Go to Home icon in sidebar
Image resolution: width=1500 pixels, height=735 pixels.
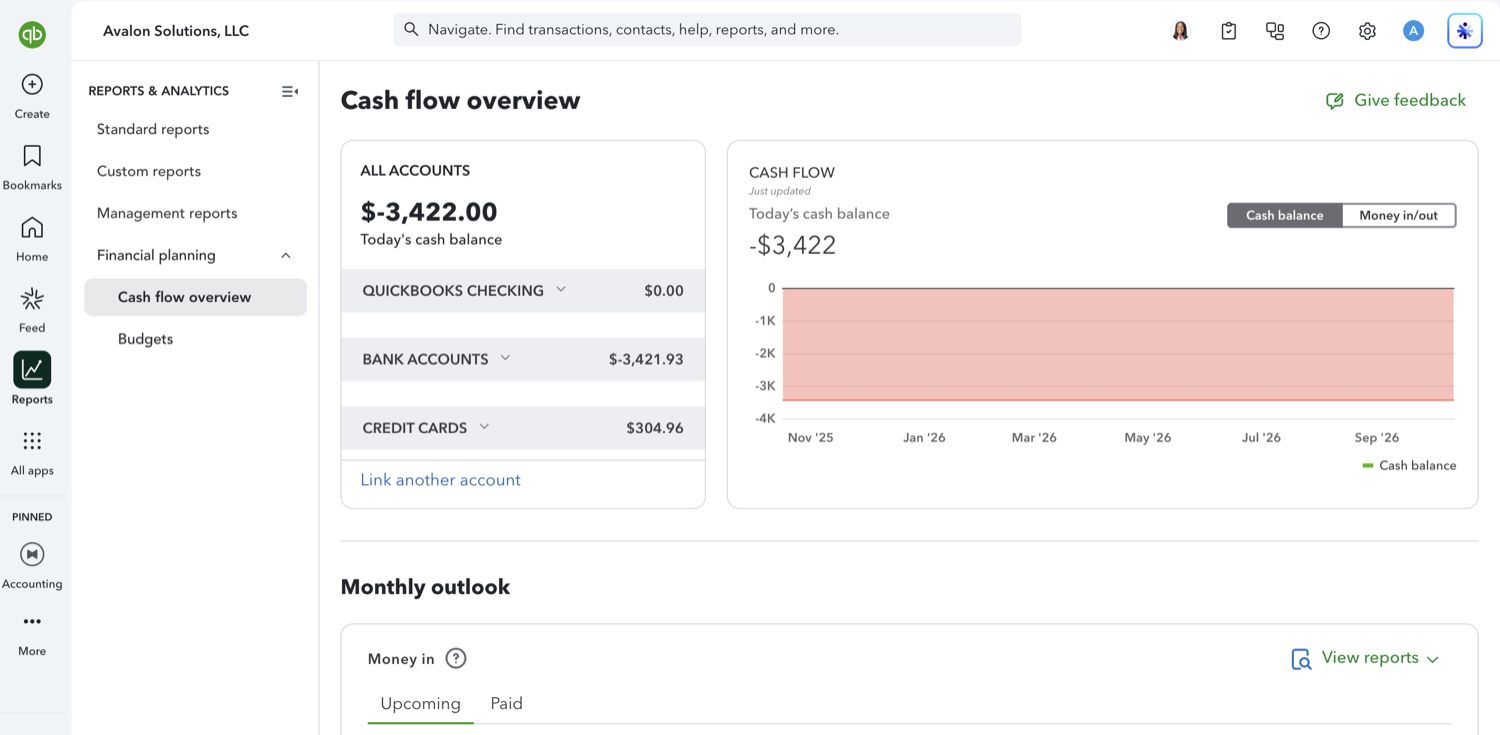point(32,228)
